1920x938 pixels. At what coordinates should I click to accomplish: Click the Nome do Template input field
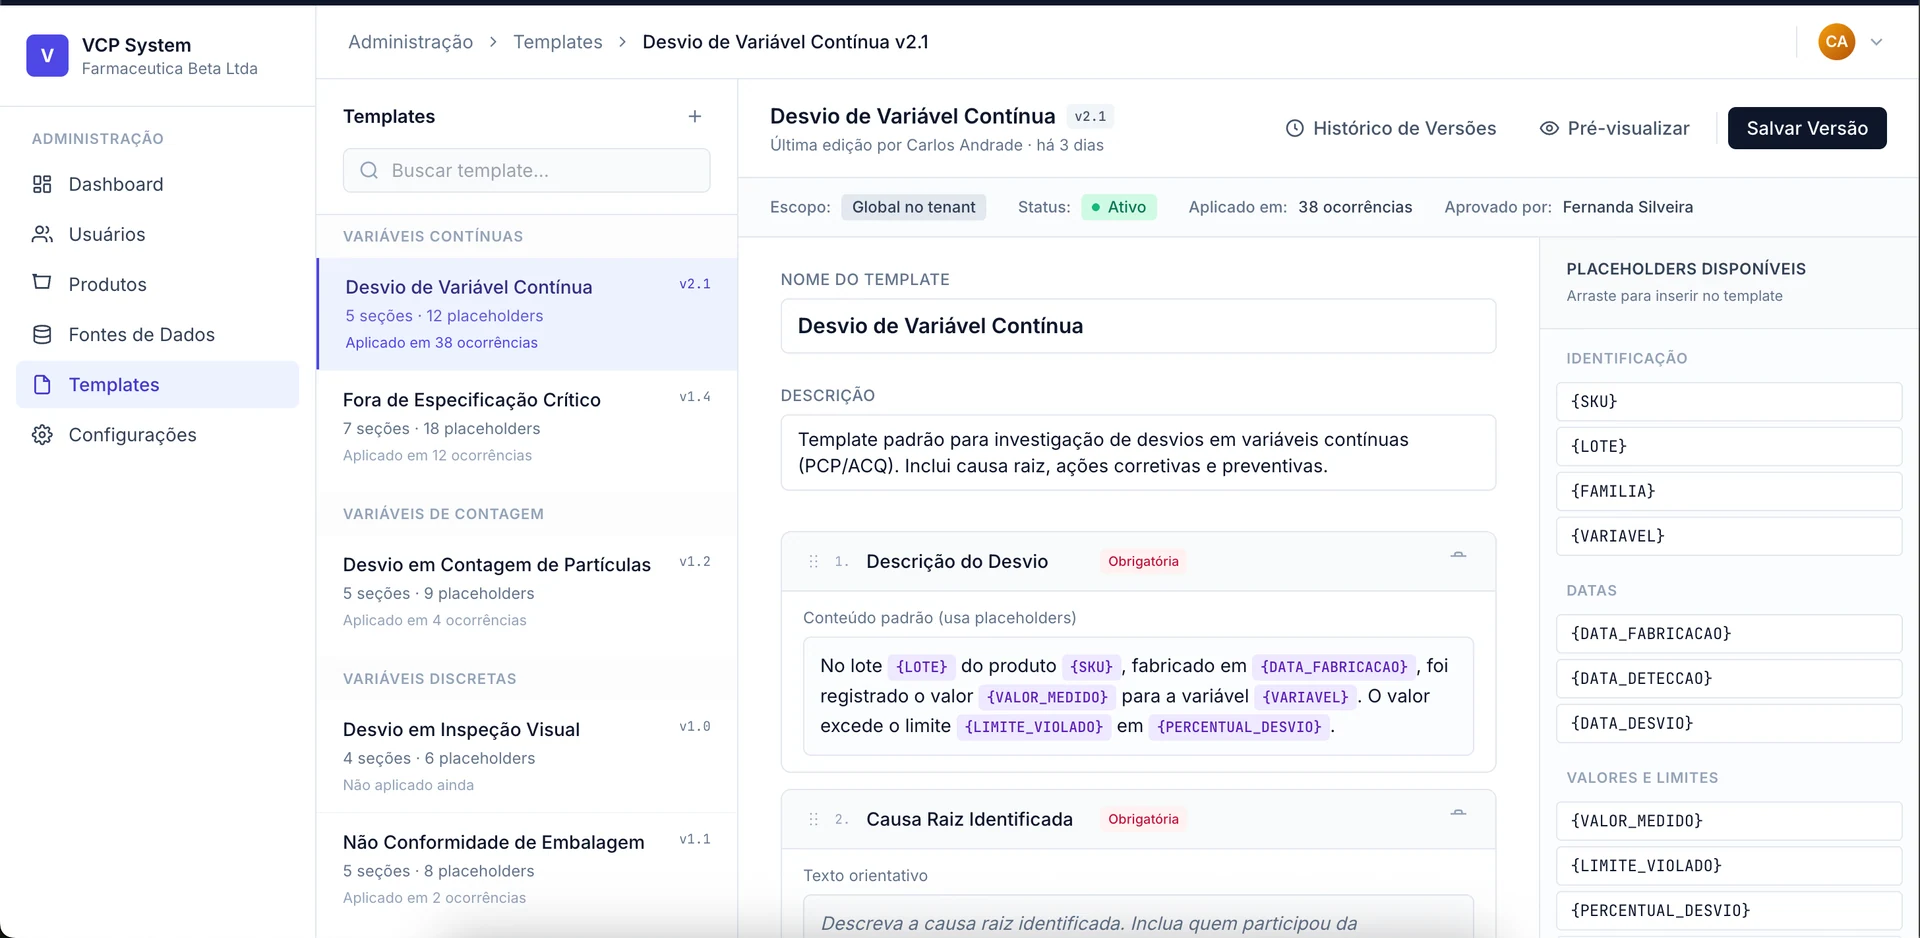pos(1137,326)
